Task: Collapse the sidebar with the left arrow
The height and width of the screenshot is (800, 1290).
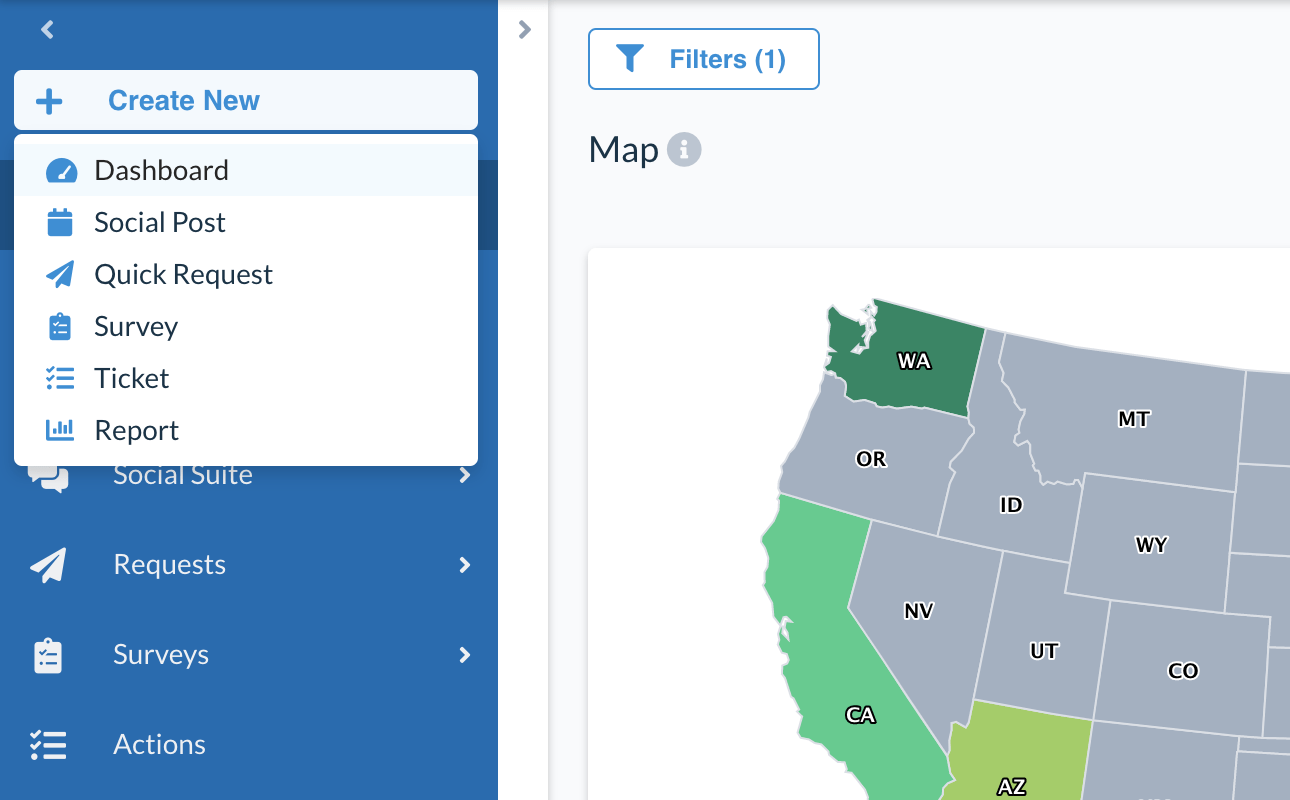Action: (x=46, y=30)
